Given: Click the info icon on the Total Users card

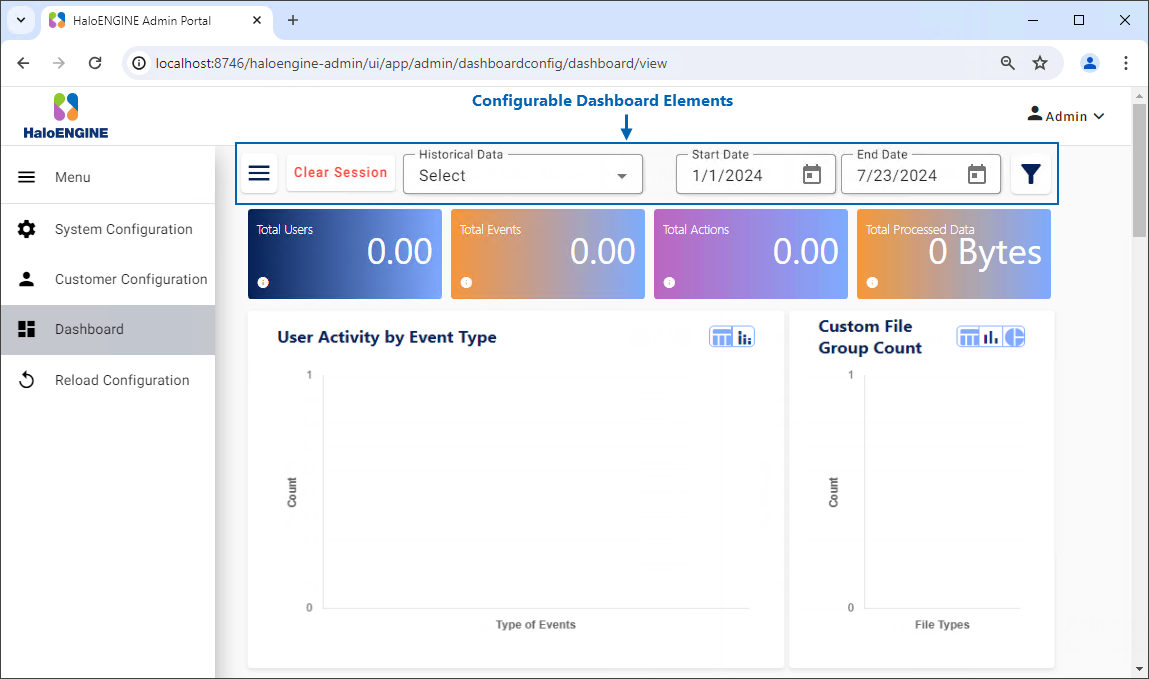Looking at the screenshot, I should [x=263, y=283].
